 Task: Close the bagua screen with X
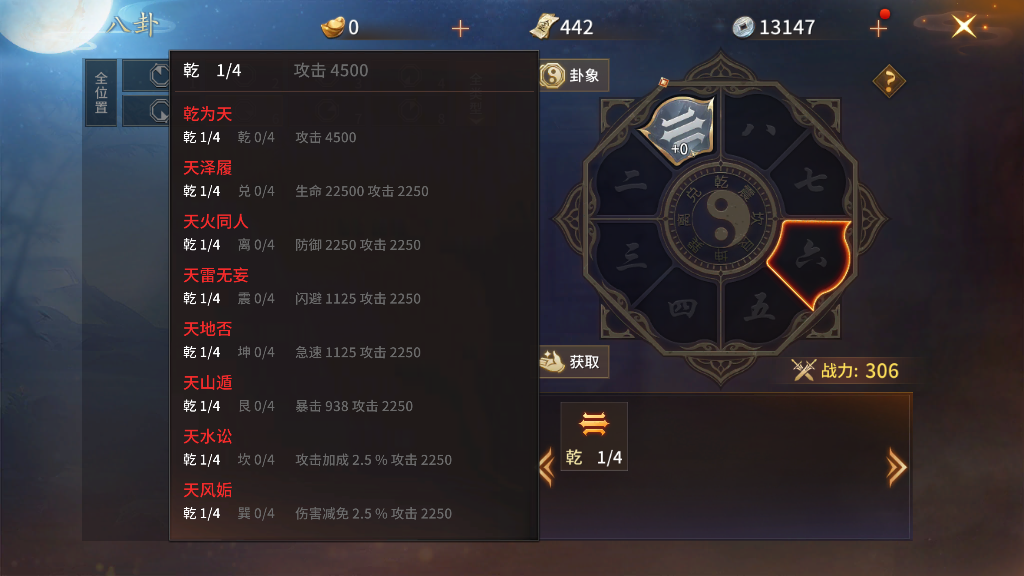click(964, 27)
